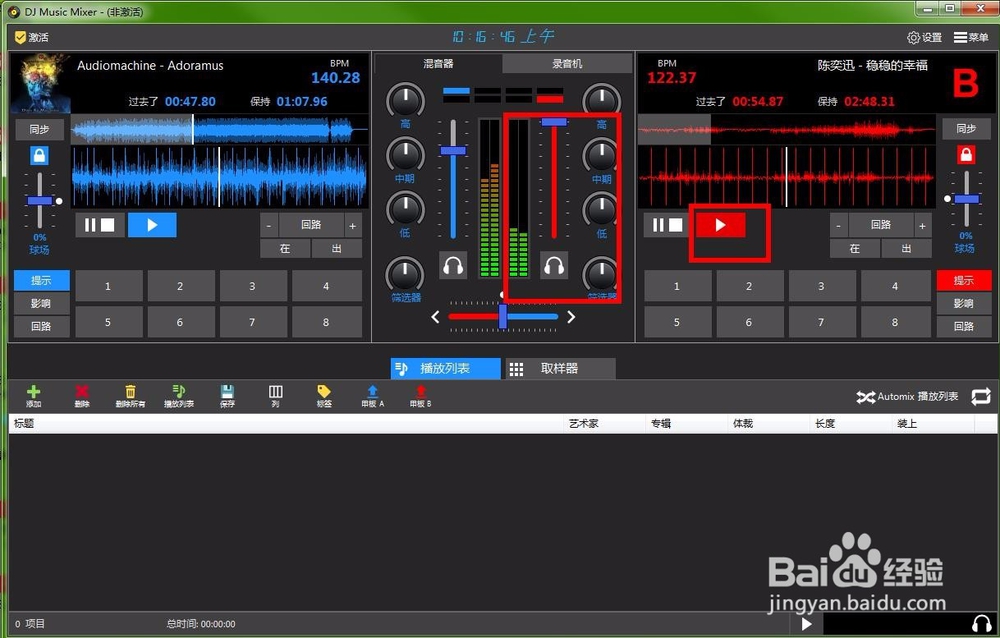Viewport: 1000px width, 638px height.
Task: Open 设置 gear settings
Action: point(924,38)
